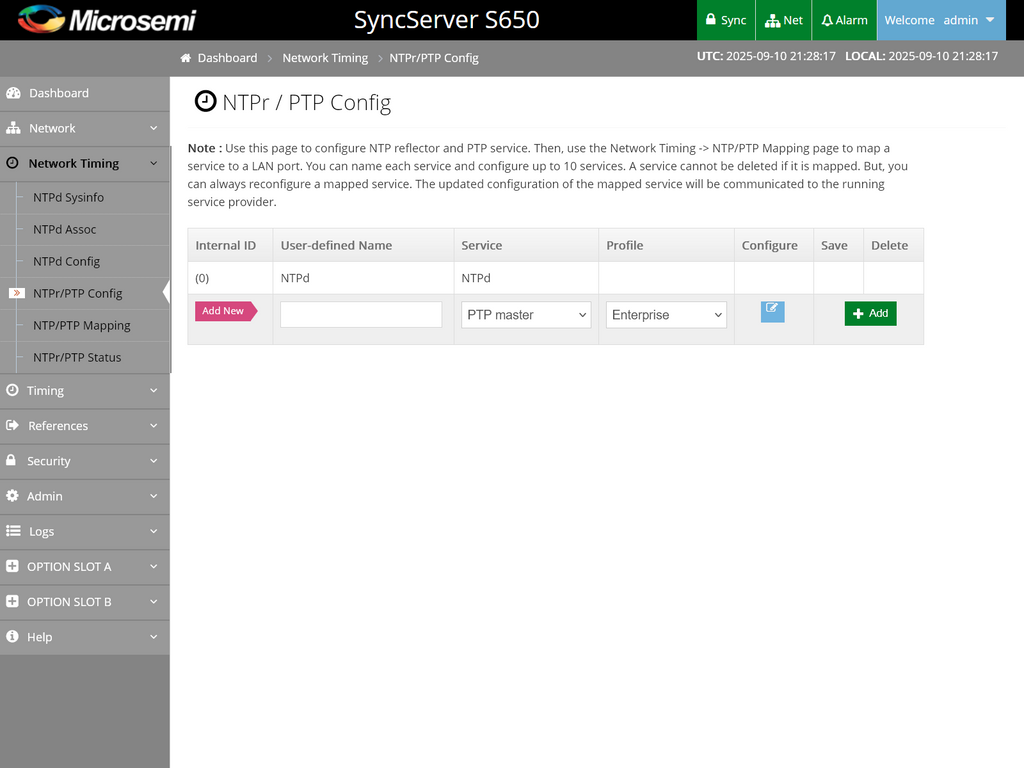Click the blue Configure edit icon
1024x768 pixels.
(773, 312)
